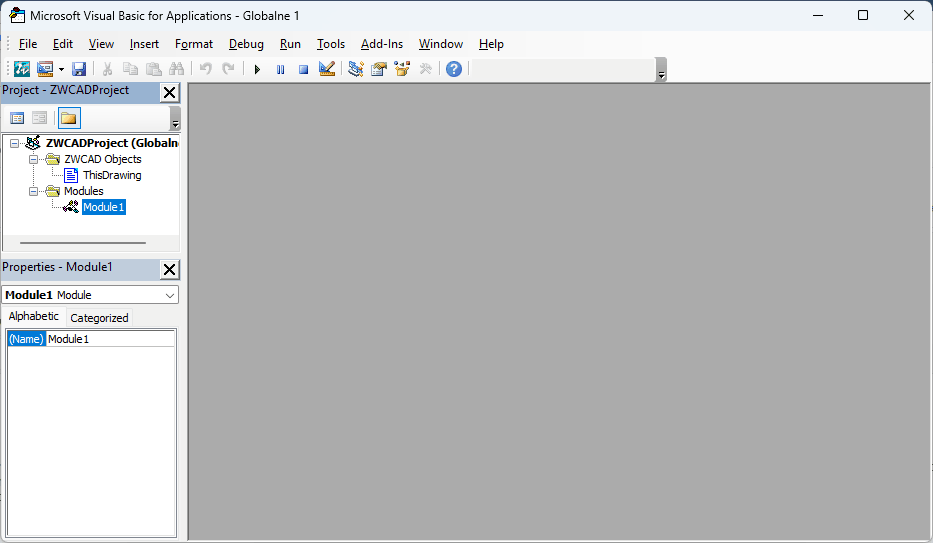Save the project with the floppy disk icon
933x543 pixels.
point(79,69)
